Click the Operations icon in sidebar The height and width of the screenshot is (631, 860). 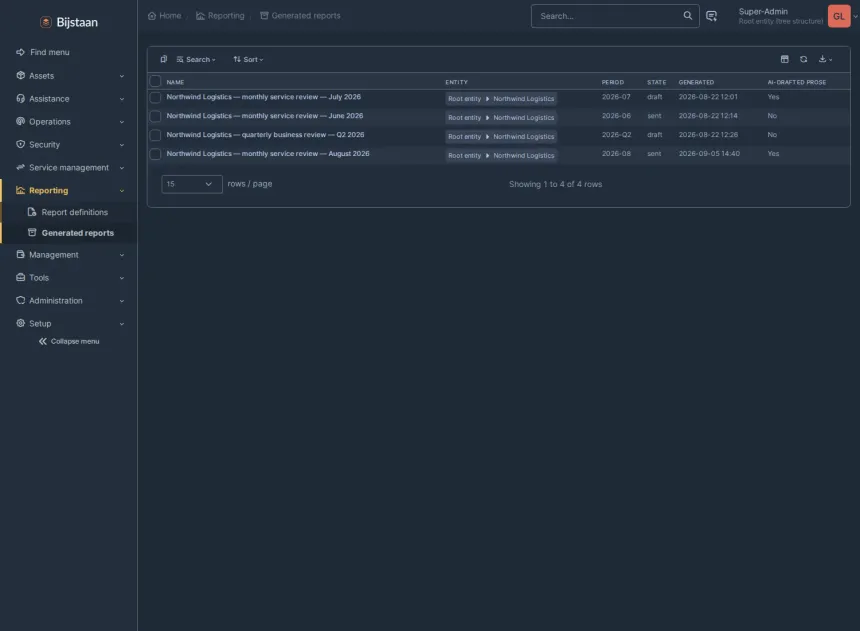click(x=21, y=121)
